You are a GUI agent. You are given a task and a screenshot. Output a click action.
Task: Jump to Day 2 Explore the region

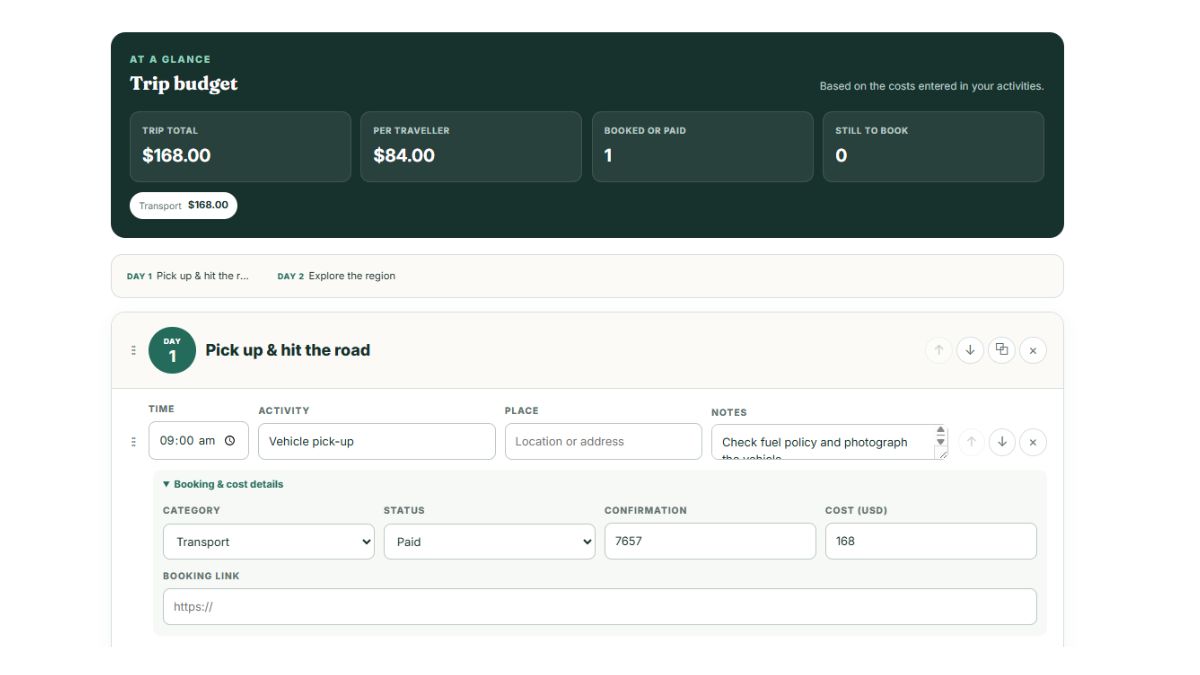(x=336, y=276)
